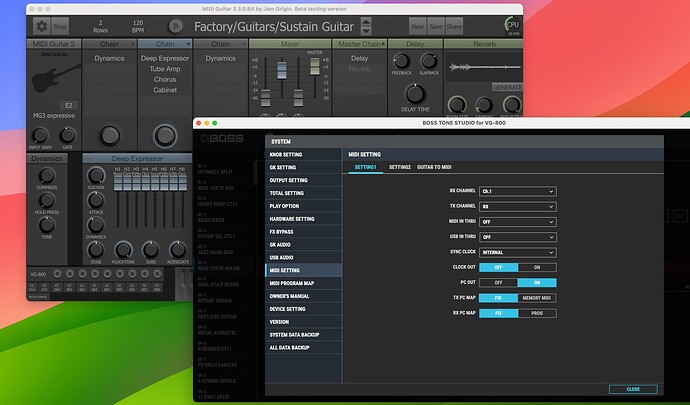Viewport: 690px width, 405px height.
Task: Click the 120 BPM tempo field
Action: click(138, 26)
